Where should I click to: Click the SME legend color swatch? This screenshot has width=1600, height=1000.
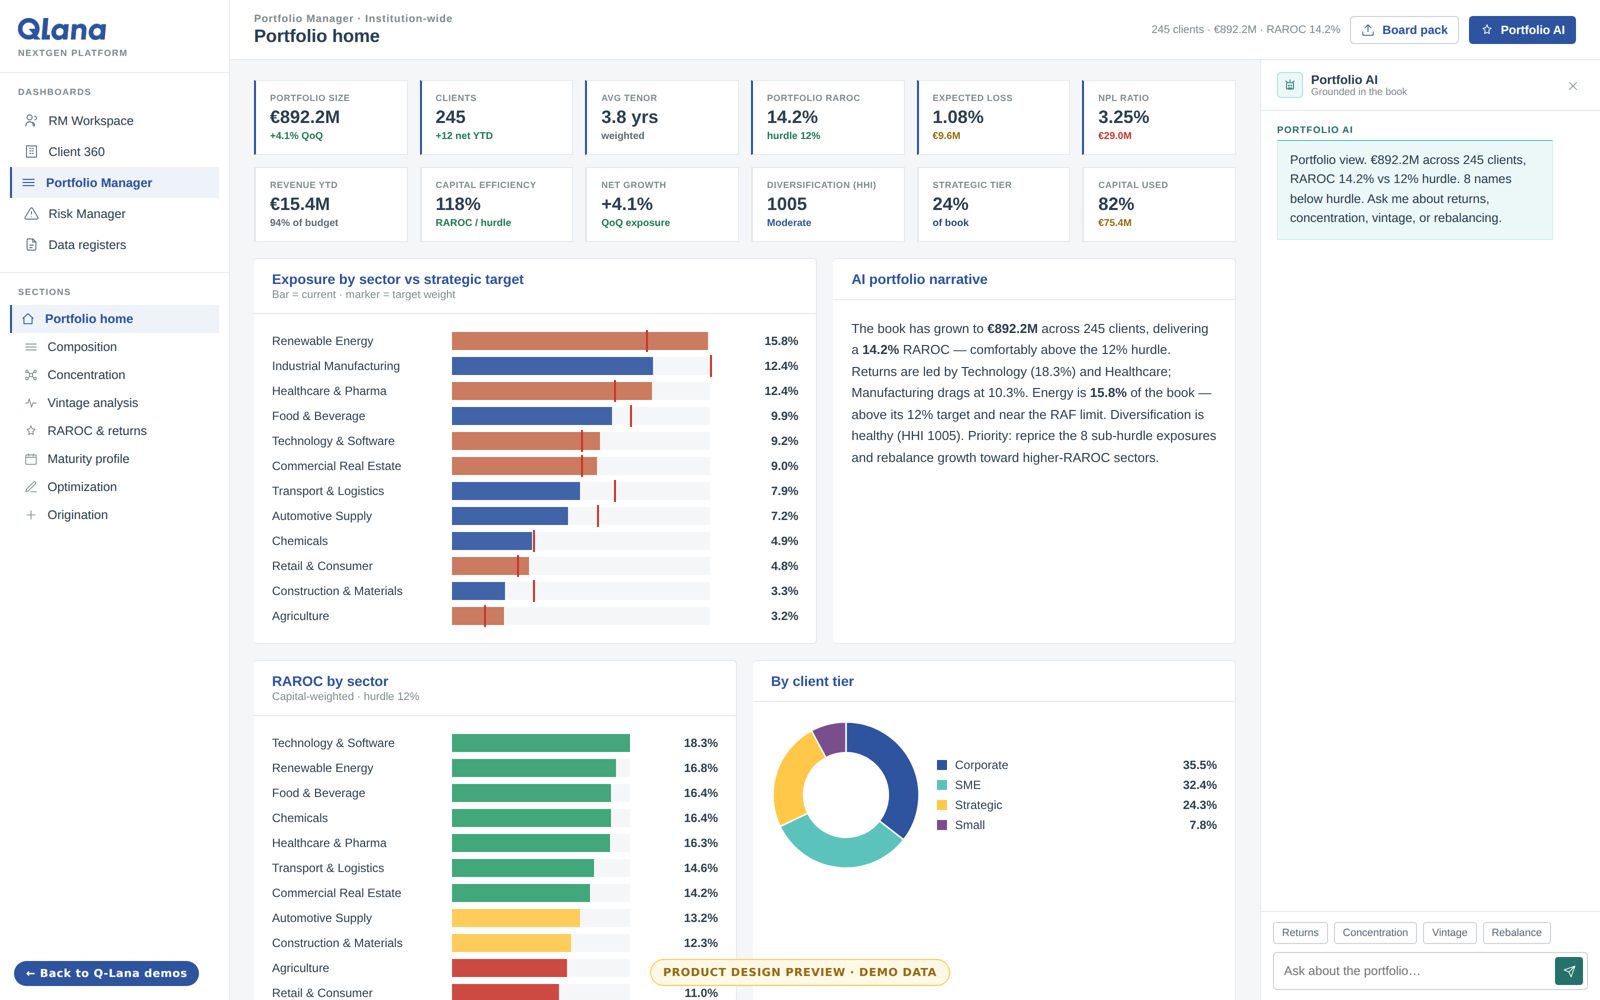click(x=942, y=785)
